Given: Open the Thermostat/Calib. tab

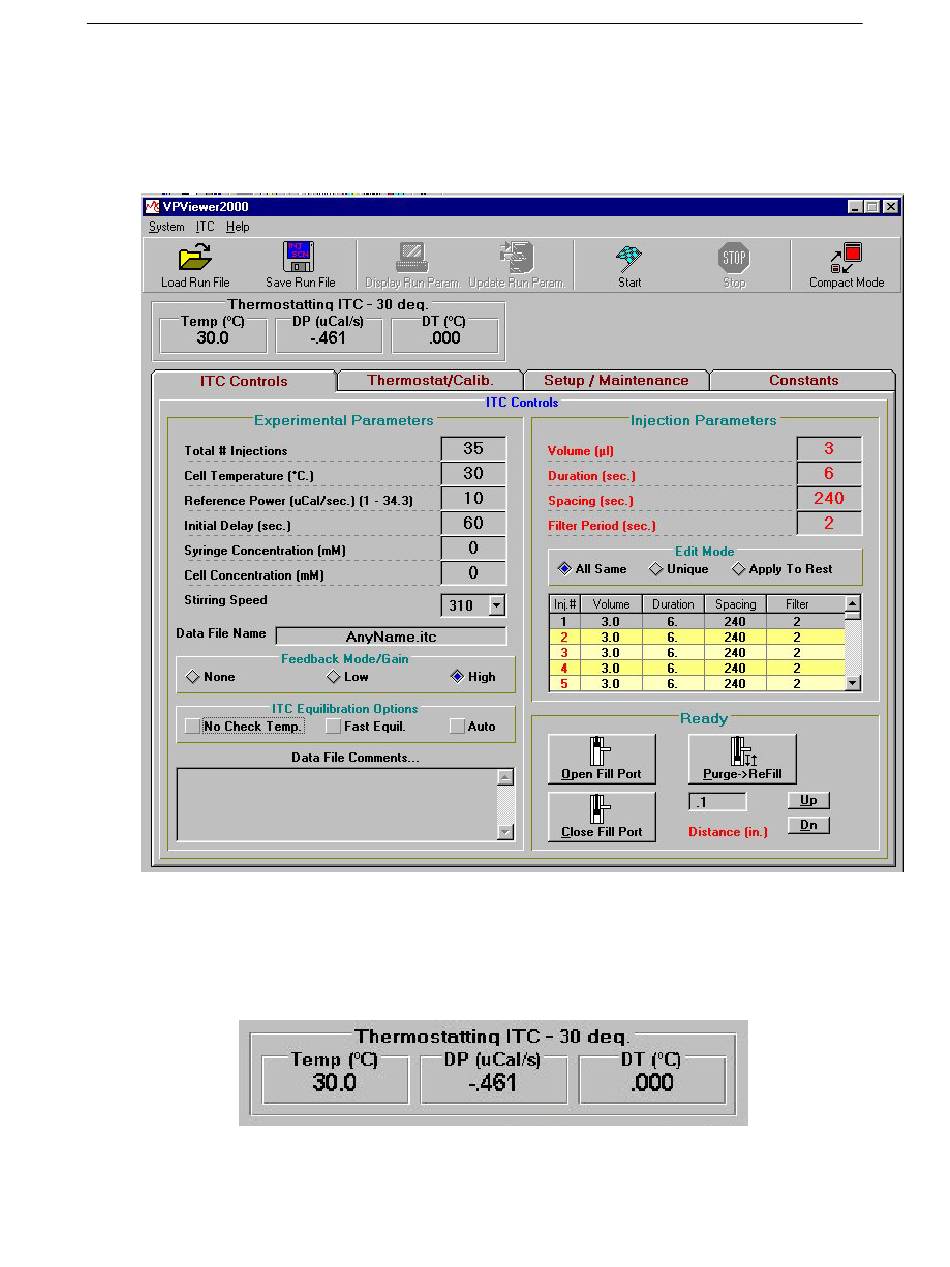Looking at the screenshot, I should pyautogui.click(x=429, y=380).
